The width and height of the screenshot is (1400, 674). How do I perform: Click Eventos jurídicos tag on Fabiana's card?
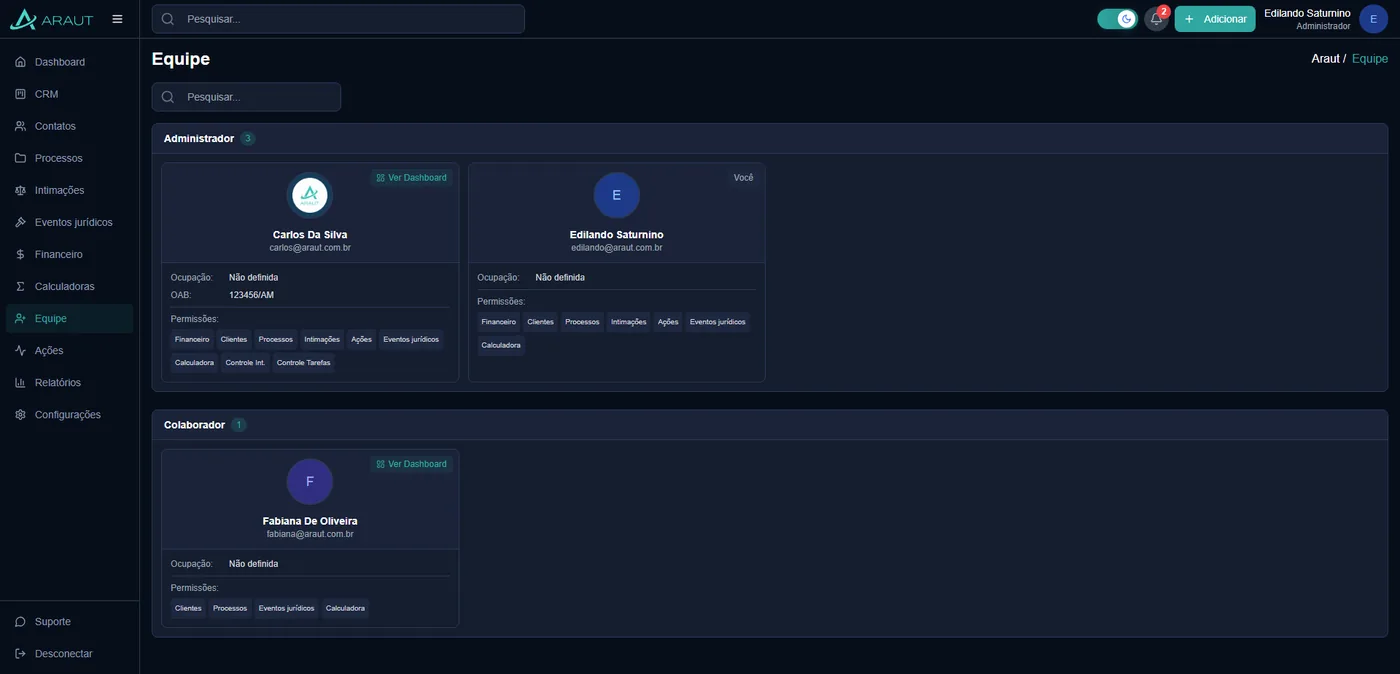coord(286,608)
